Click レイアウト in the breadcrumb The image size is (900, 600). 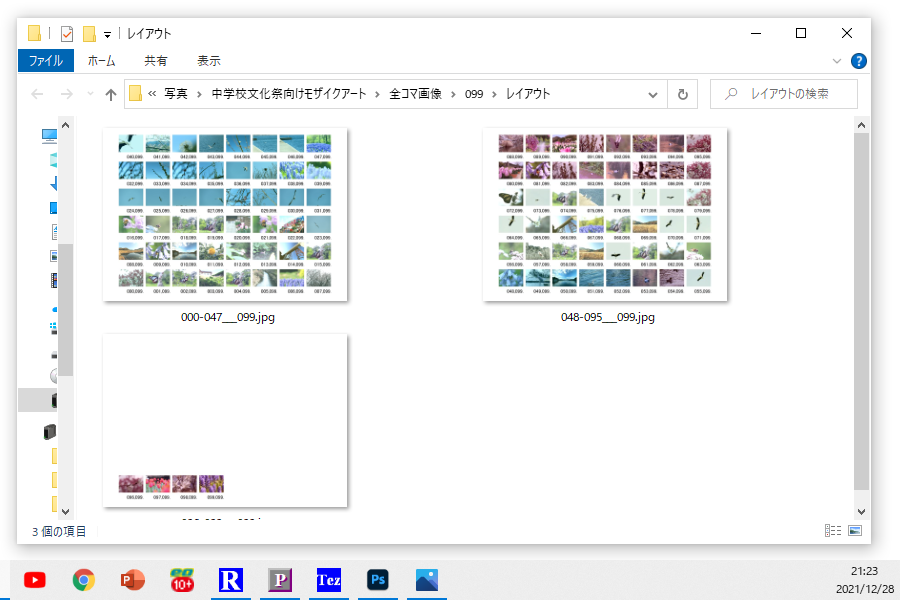pos(528,94)
